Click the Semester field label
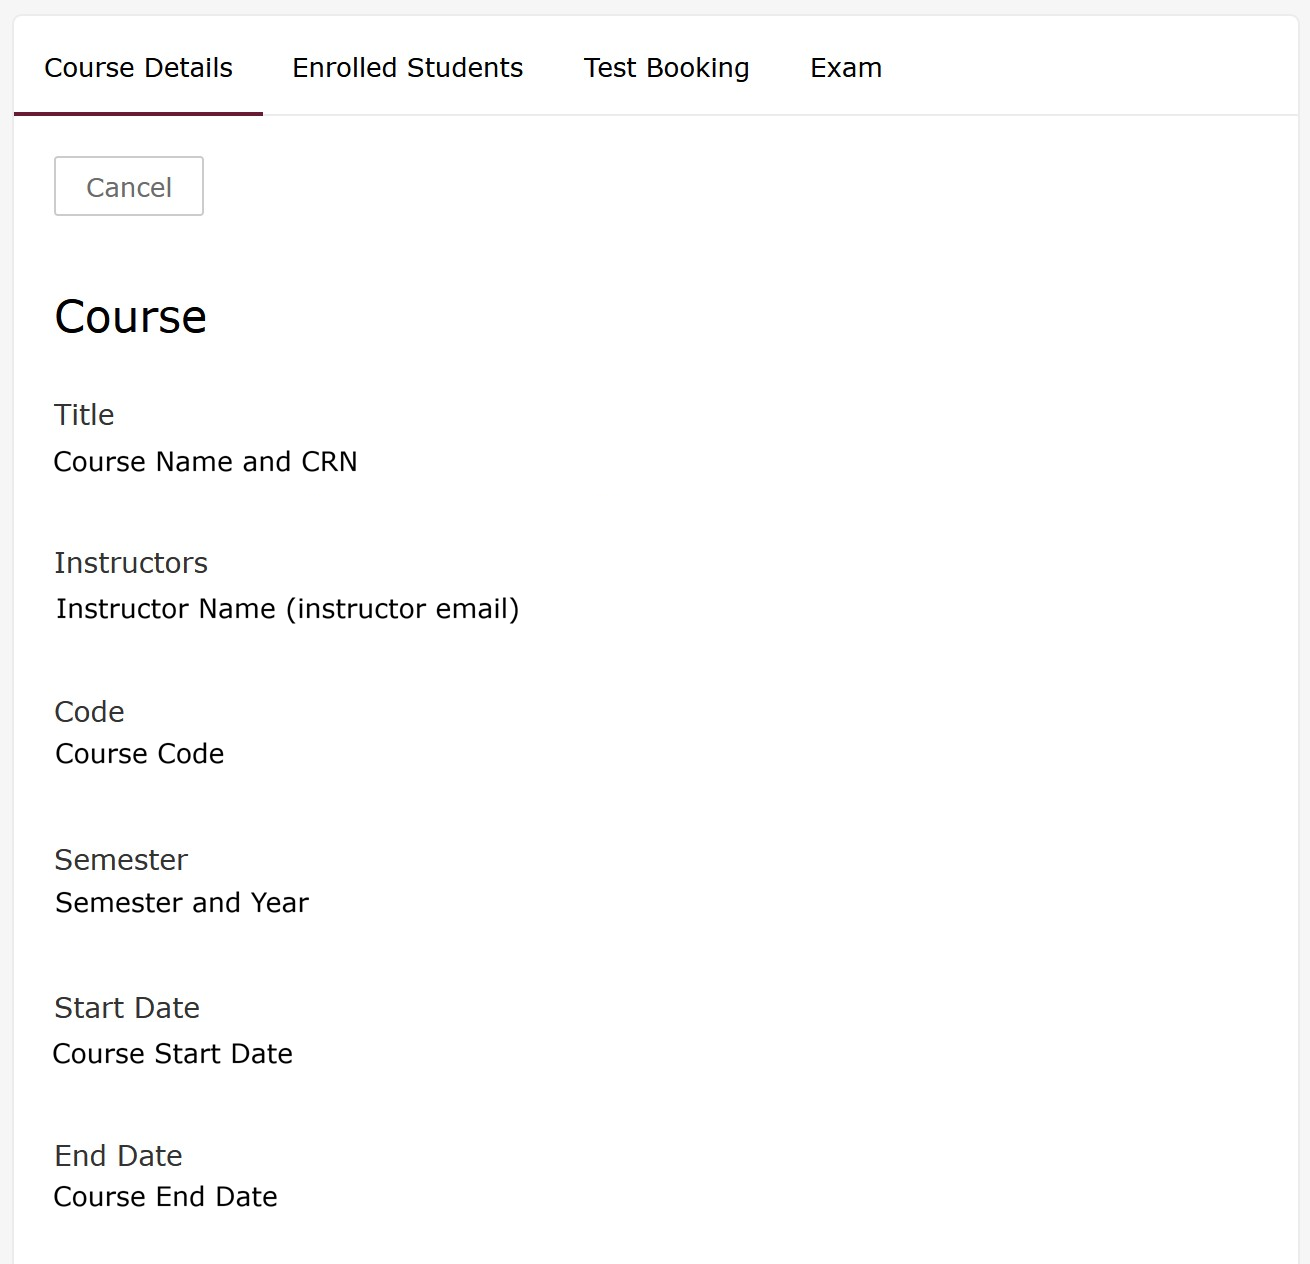Viewport: 1310px width, 1264px height. pyautogui.click(x=121, y=859)
